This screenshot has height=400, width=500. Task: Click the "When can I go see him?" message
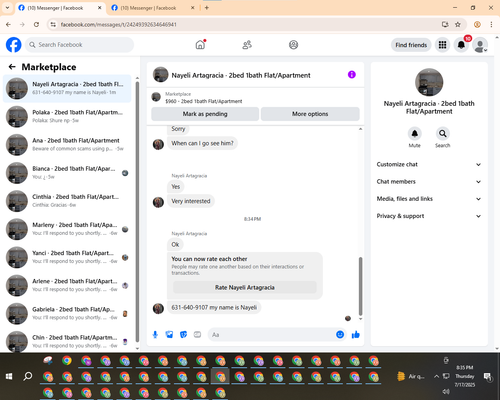pyautogui.click(x=202, y=143)
